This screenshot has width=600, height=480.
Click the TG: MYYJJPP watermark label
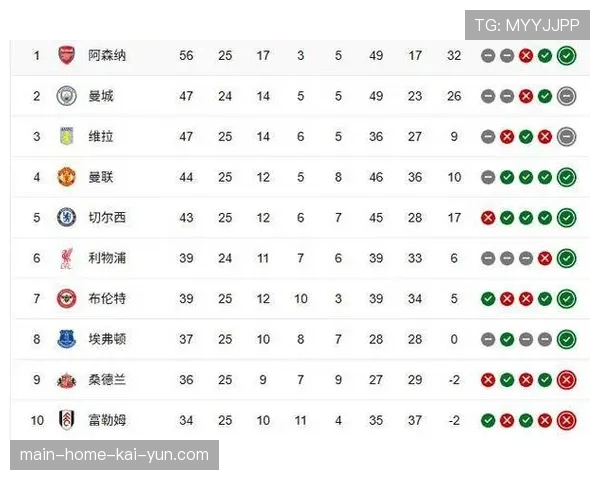coord(526,25)
